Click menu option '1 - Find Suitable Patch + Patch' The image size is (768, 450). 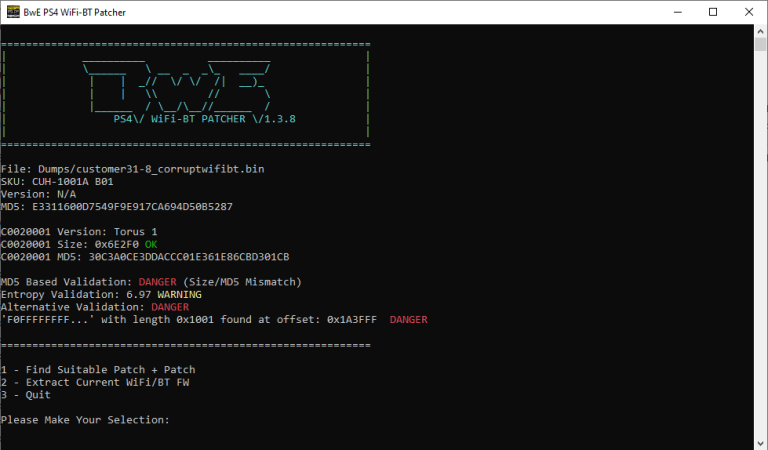tap(98, 370)
